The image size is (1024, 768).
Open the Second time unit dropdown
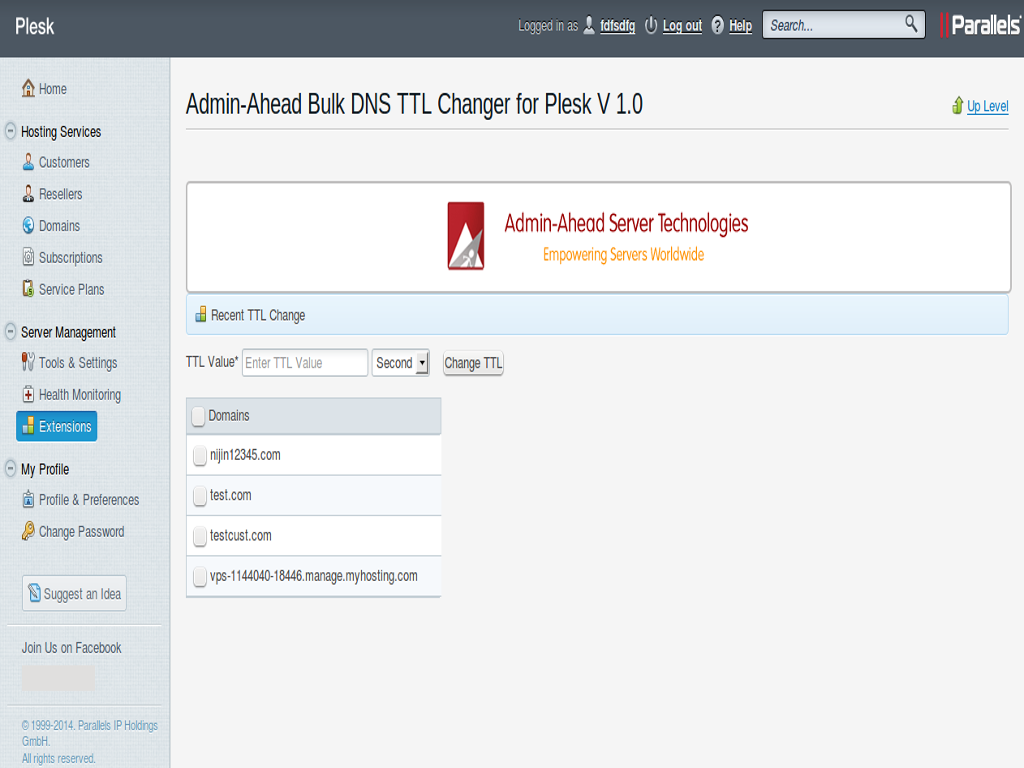point(400,362)
